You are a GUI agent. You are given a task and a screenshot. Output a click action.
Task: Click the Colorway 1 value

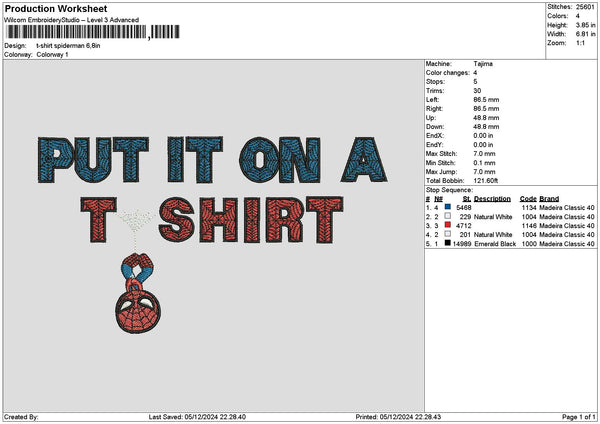click(x=52, y=54)
